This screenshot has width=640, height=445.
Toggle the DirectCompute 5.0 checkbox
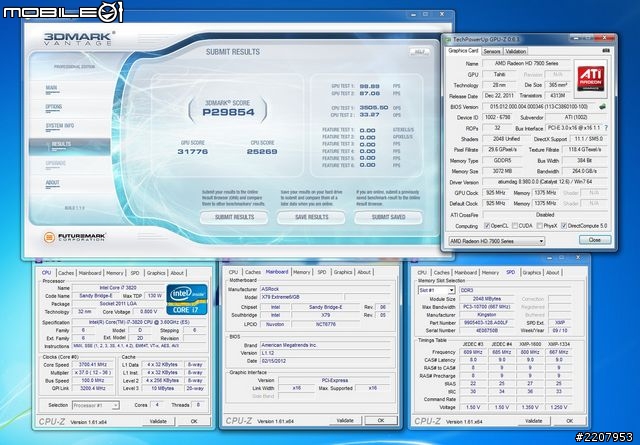564,226
